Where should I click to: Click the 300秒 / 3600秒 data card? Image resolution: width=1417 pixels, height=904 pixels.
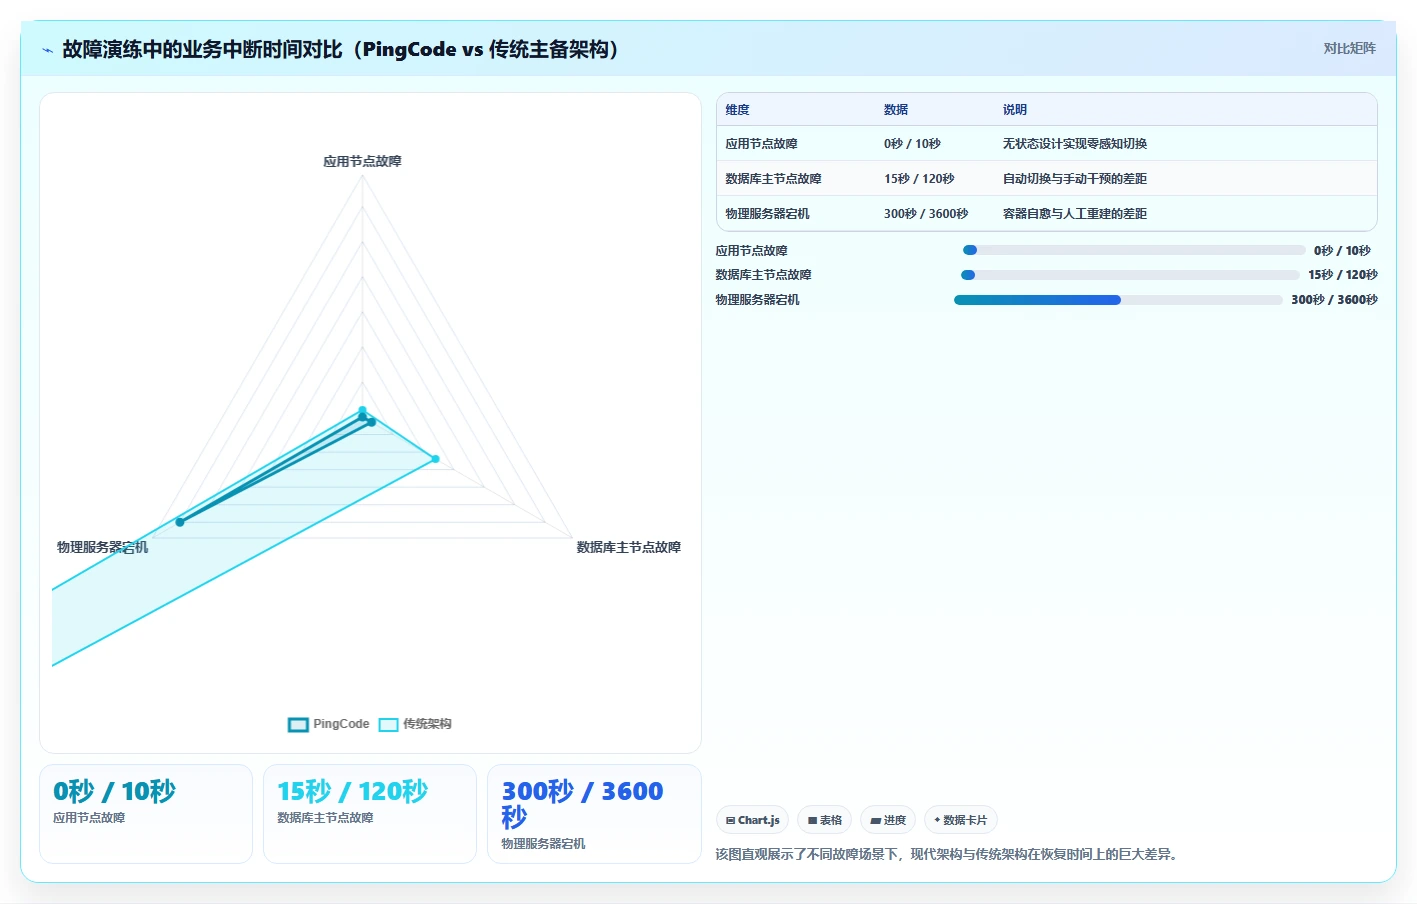coord(594,814)
